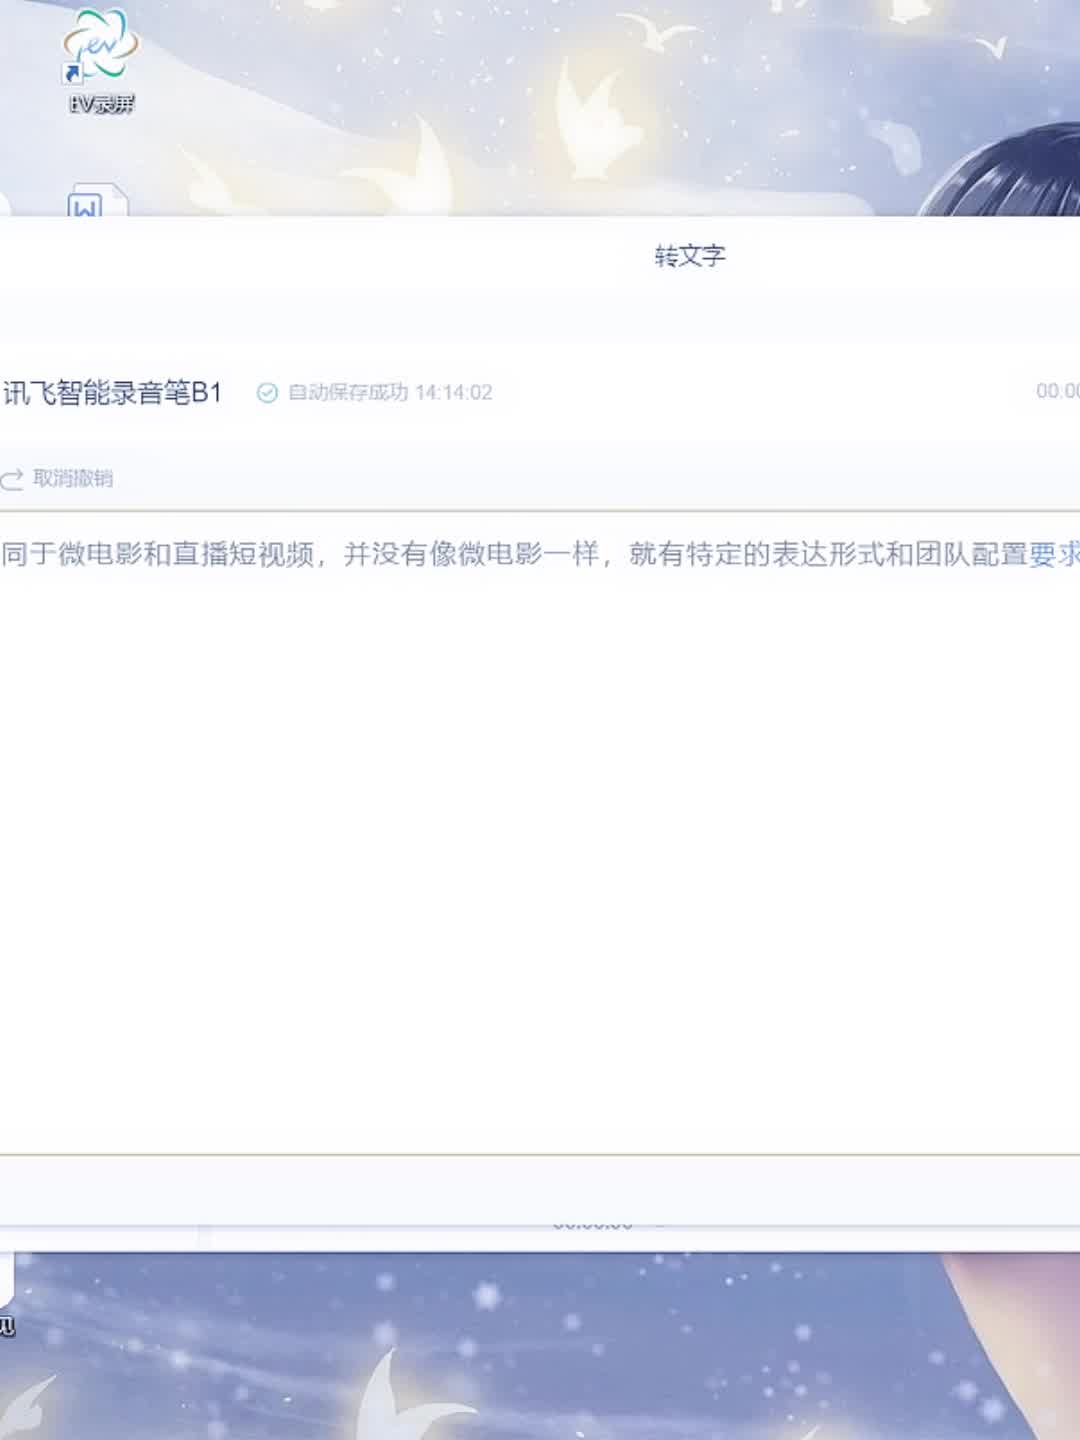1080x1440 pixels.
Task: Click the 转文字 window title
Action: [689, 256]
